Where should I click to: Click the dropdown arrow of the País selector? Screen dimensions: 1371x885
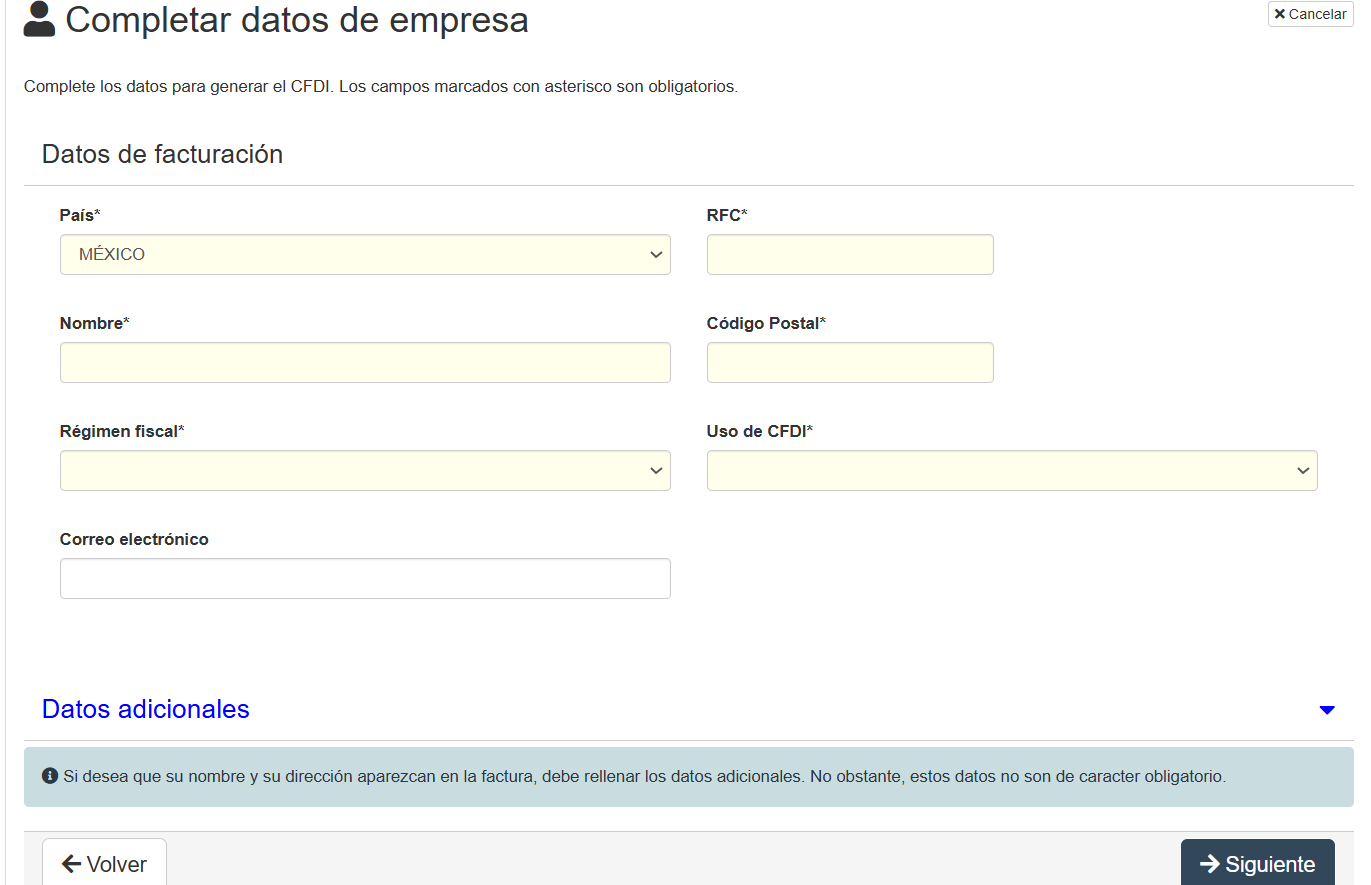(x=657, y=255)
